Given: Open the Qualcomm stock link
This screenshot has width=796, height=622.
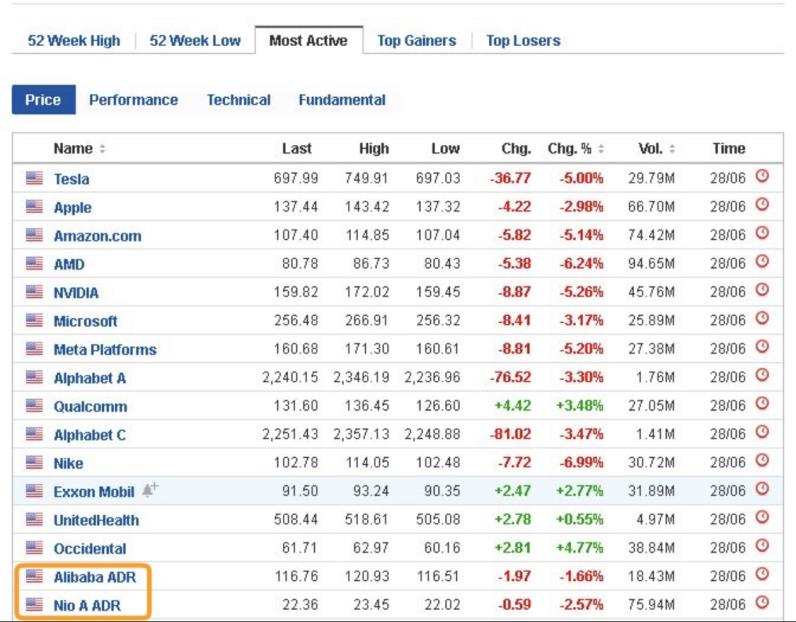Looking at the screenshot, I should 90,407.
